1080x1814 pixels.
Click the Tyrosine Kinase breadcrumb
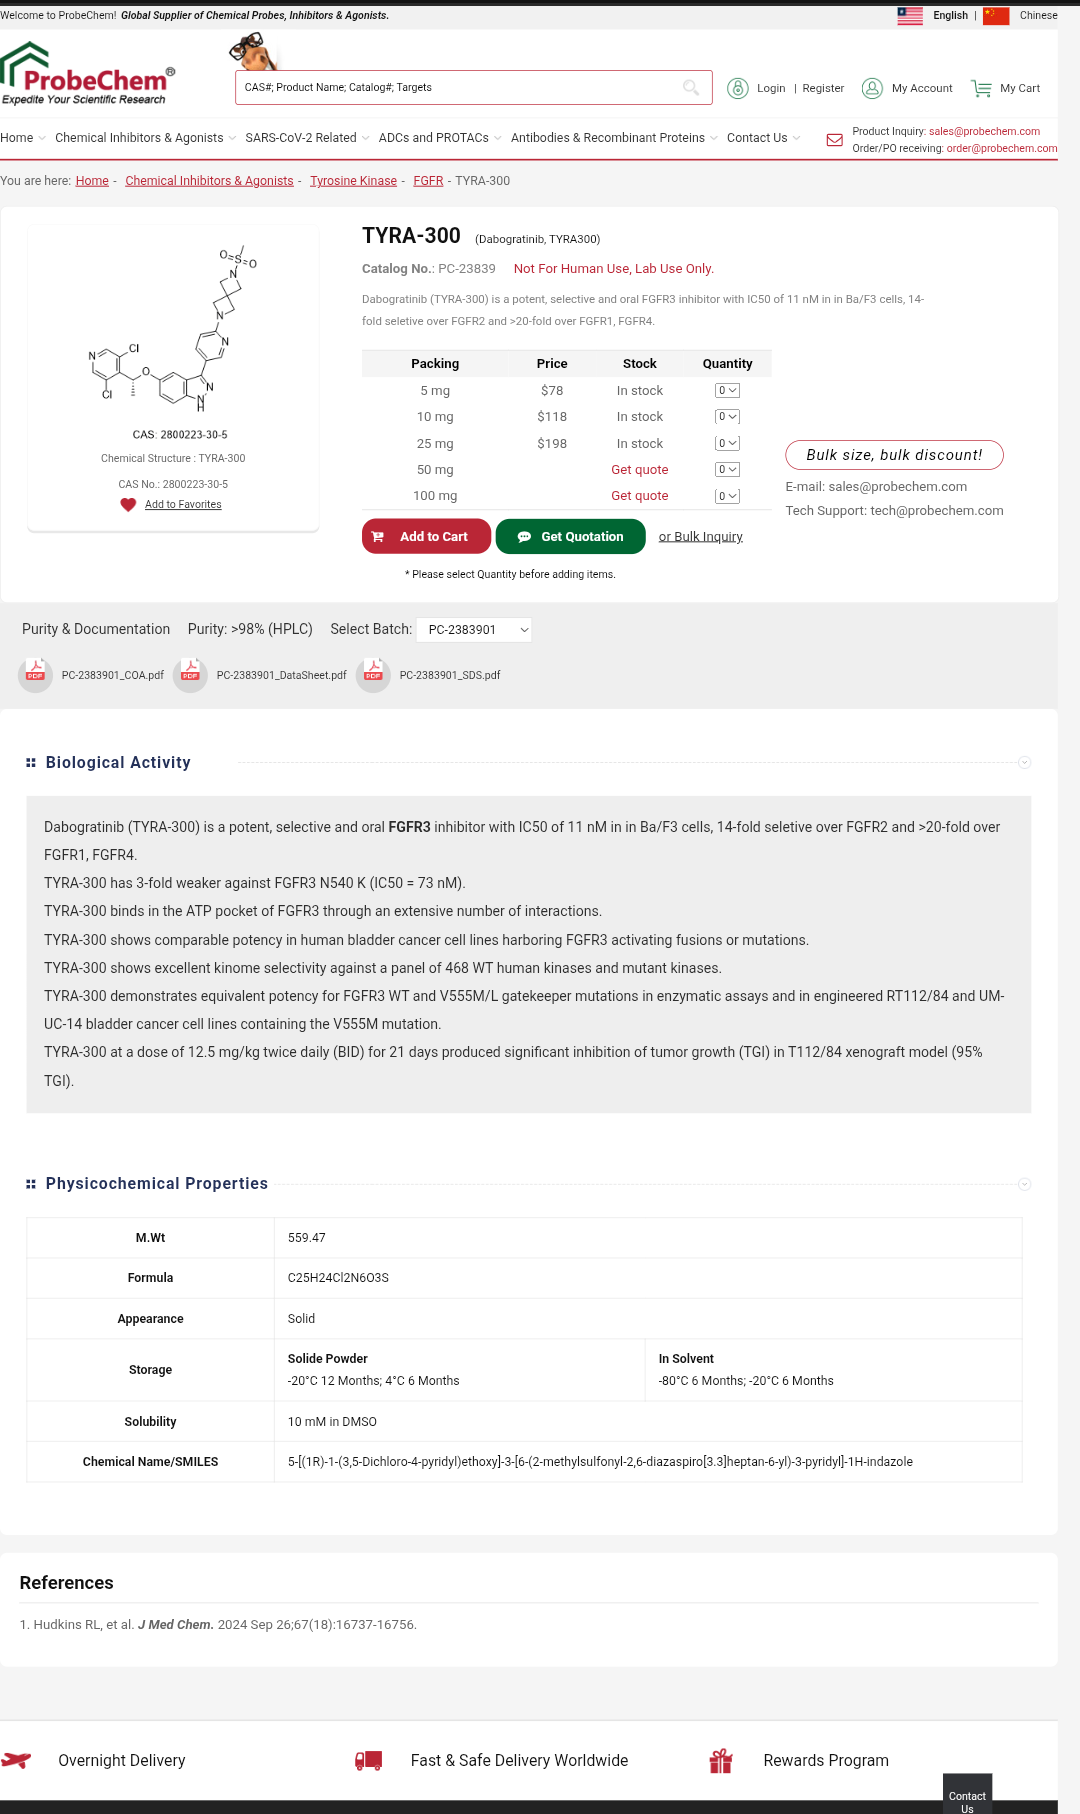click(x=353, y=181)
